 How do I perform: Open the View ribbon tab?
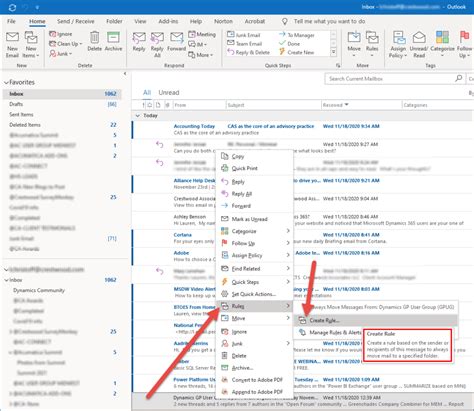coord(140,21)
